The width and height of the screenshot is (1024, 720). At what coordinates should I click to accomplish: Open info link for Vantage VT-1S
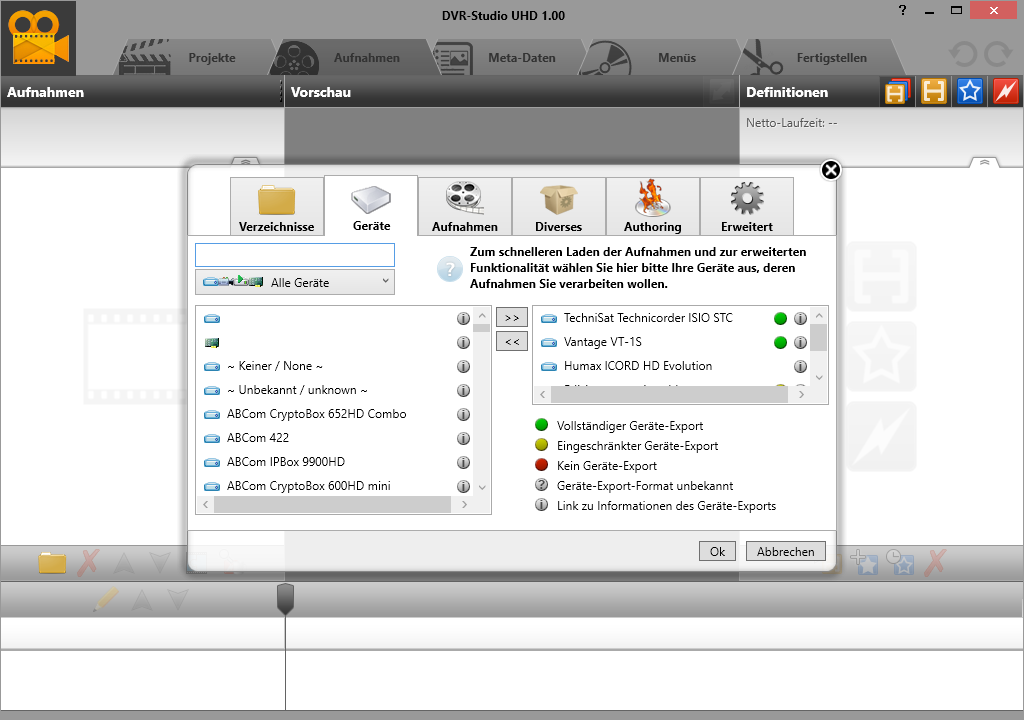pyautogui.click(x=800, y=342)
